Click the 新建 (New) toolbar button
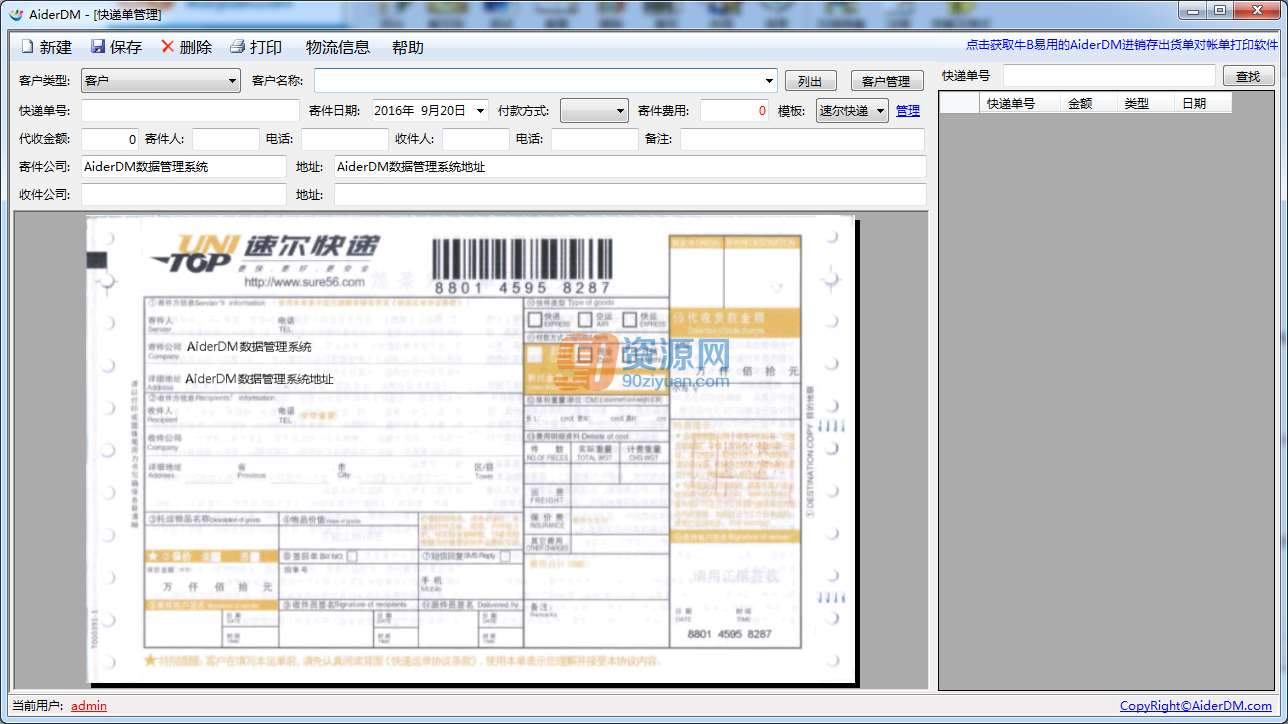 [x=46, y=47]
